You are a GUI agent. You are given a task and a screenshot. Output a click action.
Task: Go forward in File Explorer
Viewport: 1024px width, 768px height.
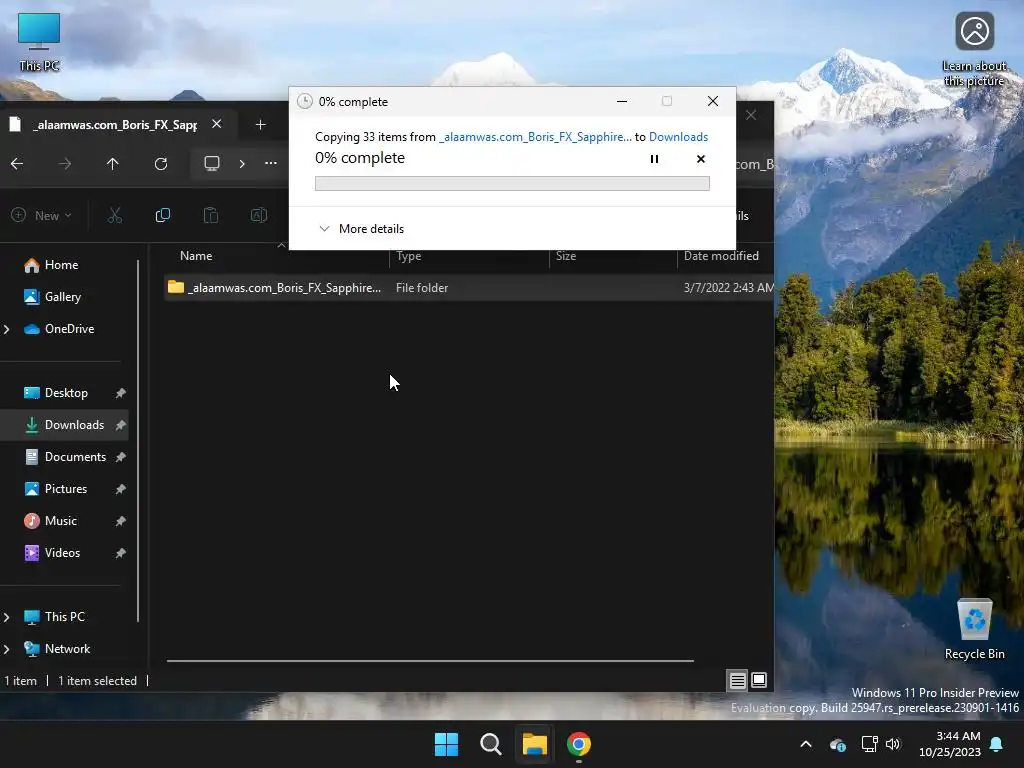pos(65,163)
